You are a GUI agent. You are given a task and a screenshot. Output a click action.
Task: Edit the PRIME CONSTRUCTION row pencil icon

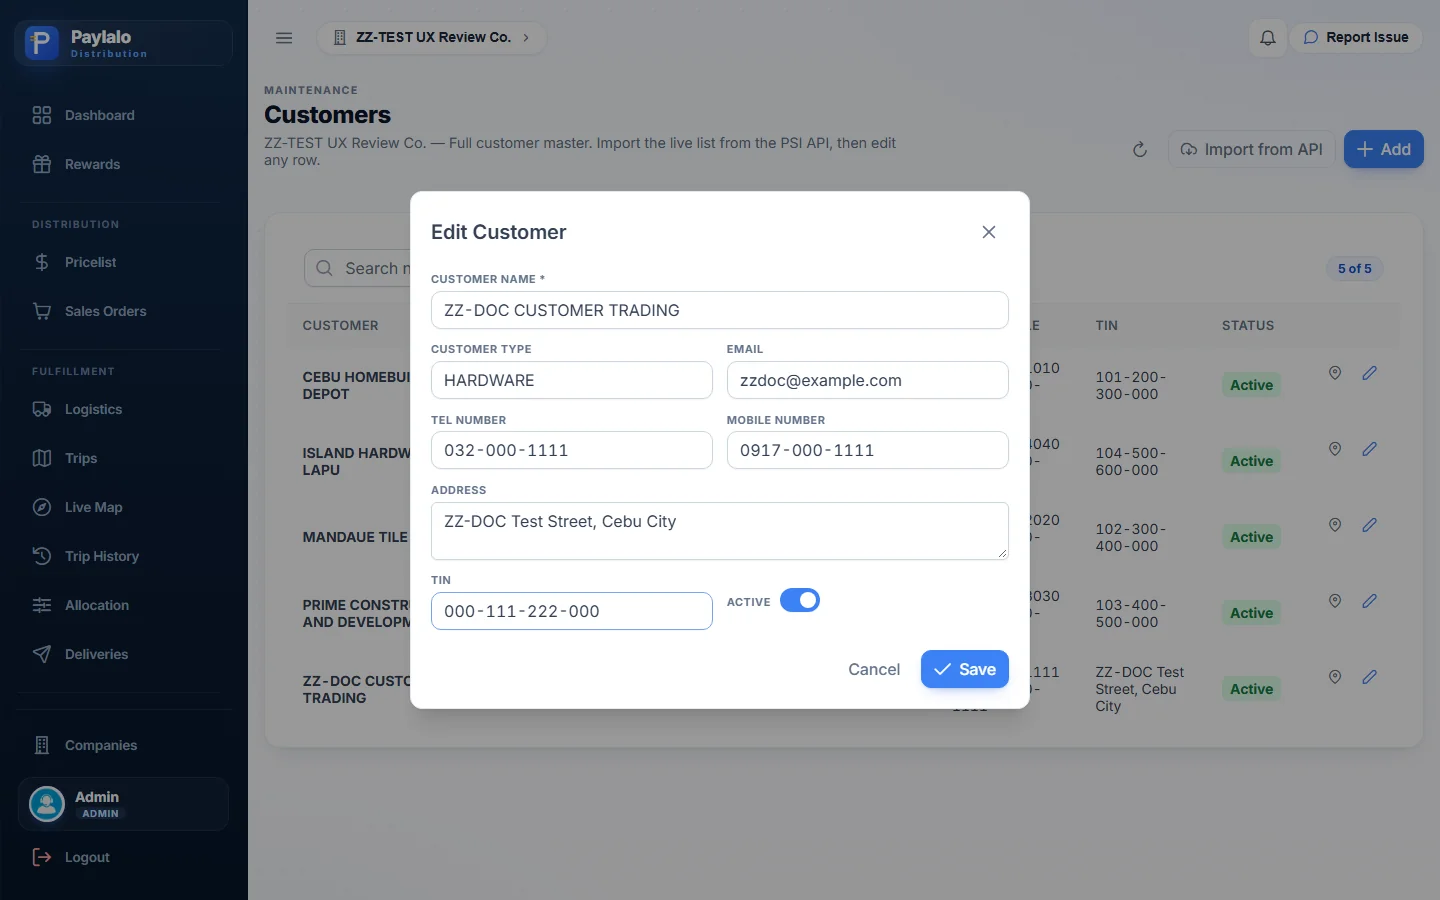pos(1370,601)
